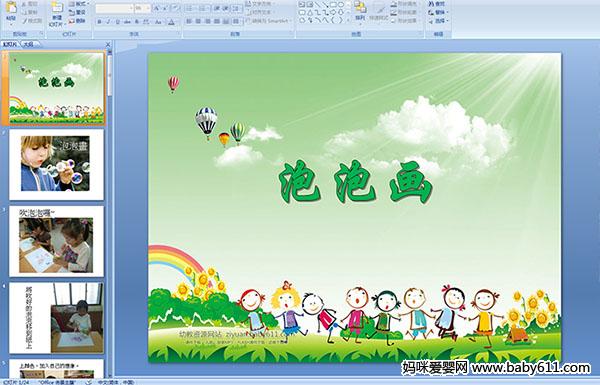Switch to the Slides tab in left pane
This screenshot has width=600, height=385.
[x=10, y=44]
